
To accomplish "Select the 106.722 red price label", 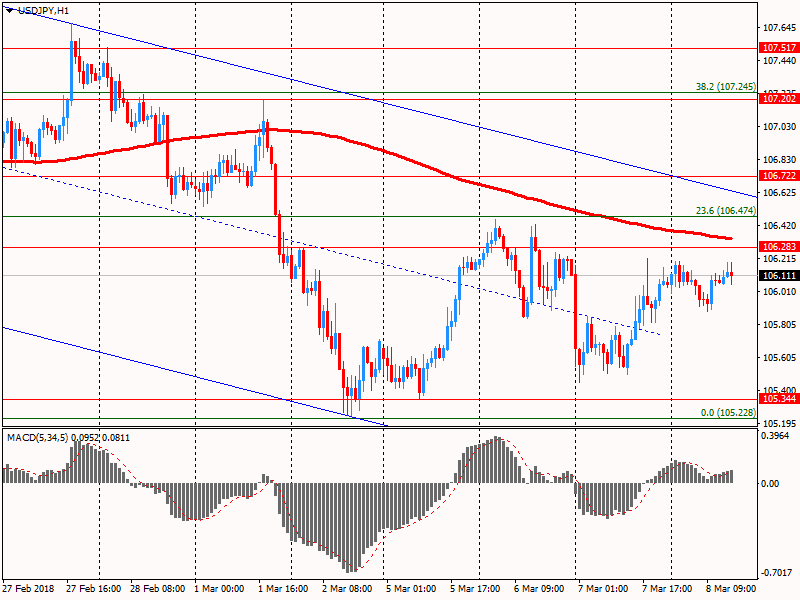I will click(x=779, y=176).
